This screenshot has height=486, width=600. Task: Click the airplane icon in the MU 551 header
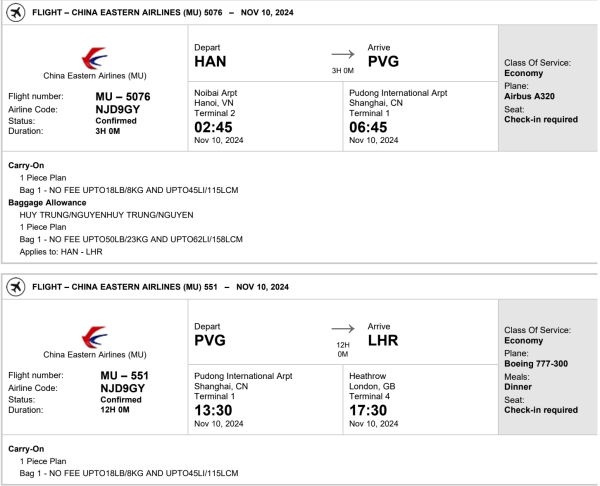tap(16, 287)
